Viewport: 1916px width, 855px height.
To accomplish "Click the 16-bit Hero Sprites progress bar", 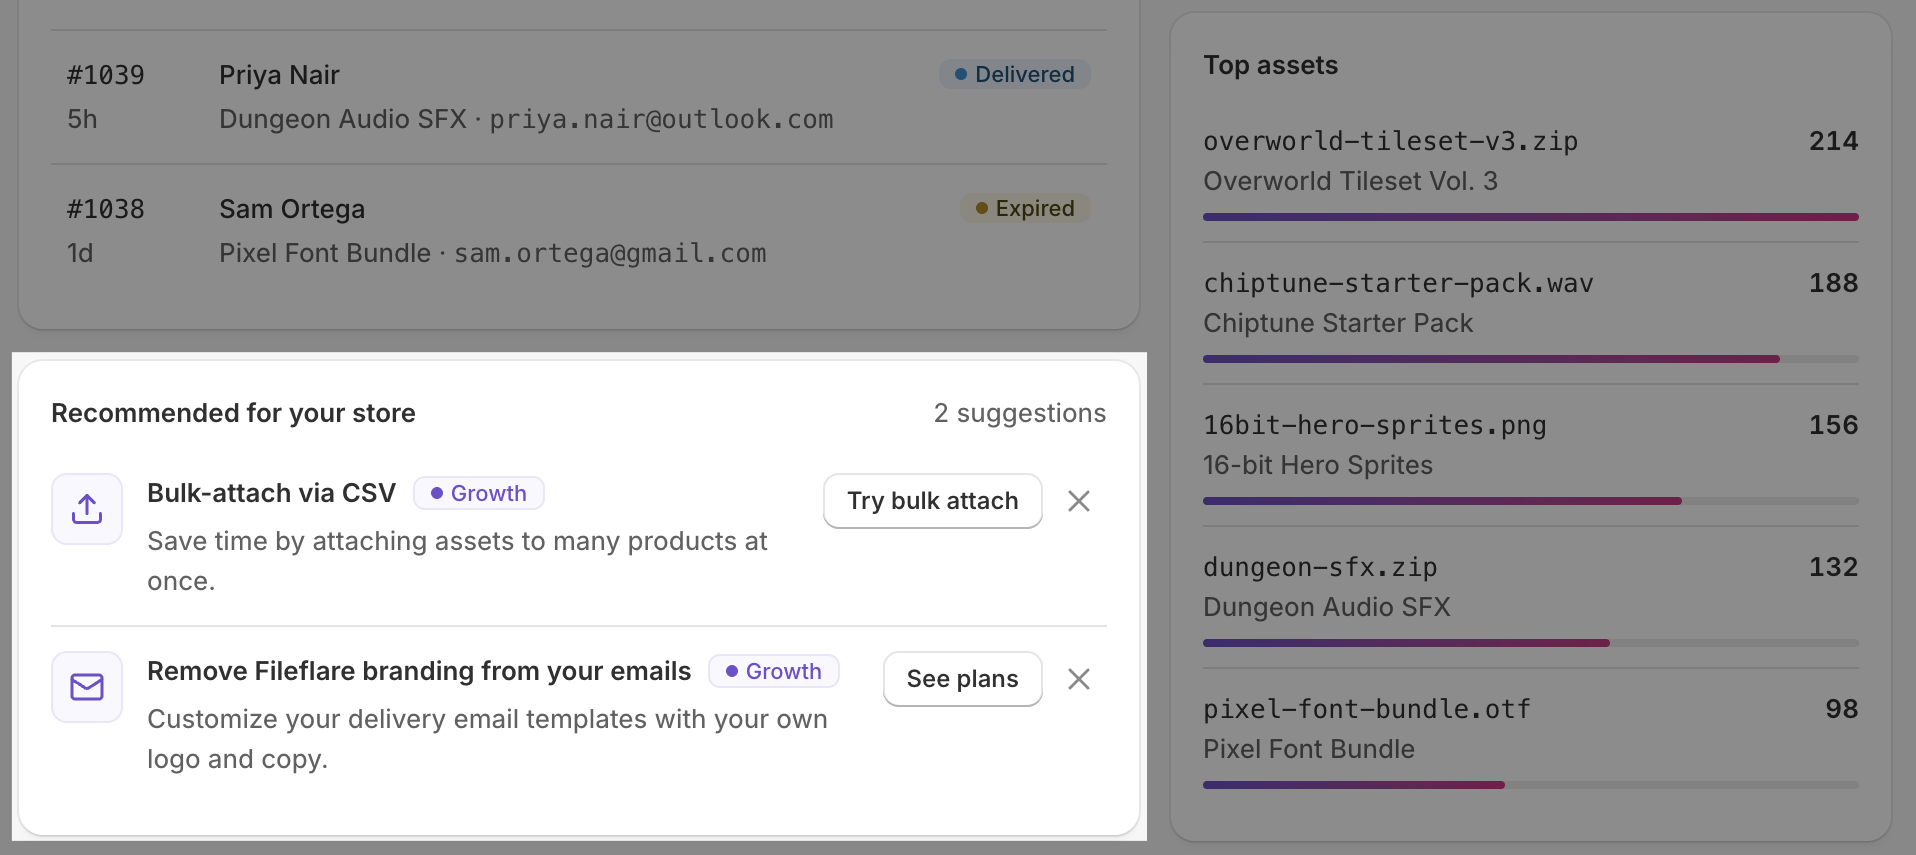I will (x=1531, y=501).
